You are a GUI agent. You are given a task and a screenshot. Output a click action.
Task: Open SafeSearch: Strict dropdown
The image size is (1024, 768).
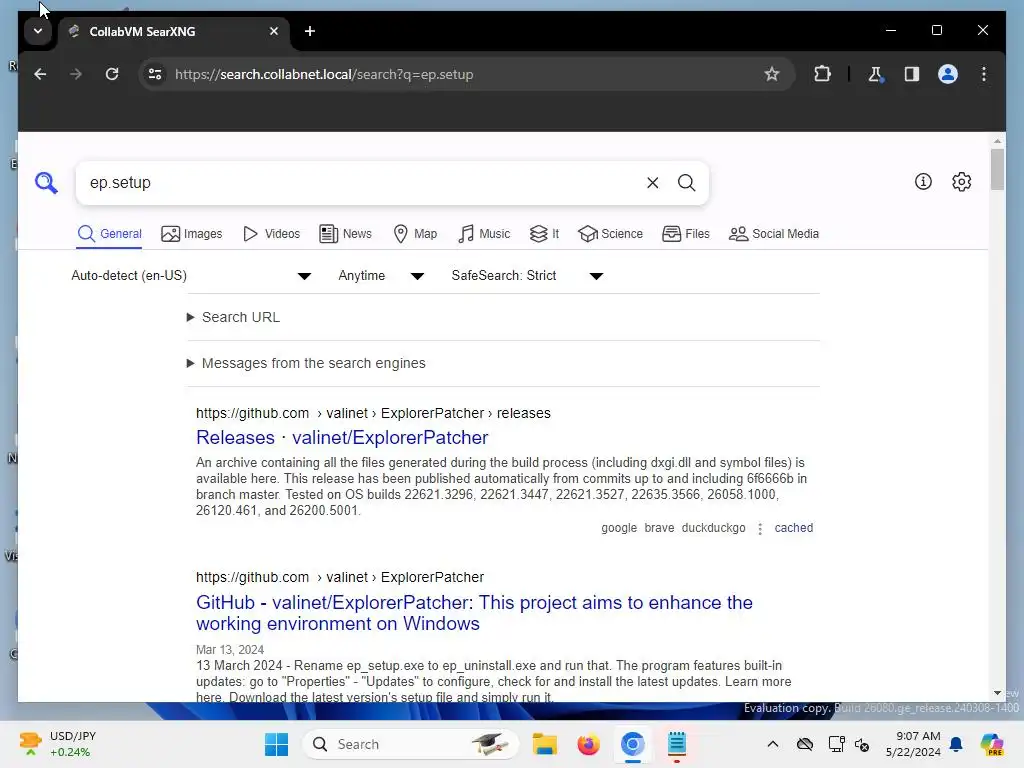pos(527,276)
